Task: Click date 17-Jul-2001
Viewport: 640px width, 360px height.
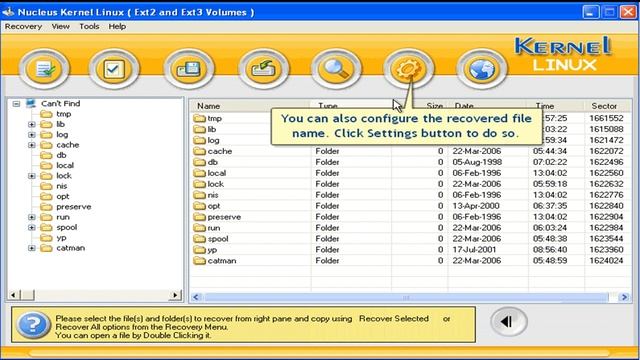Action: point(474,250)
